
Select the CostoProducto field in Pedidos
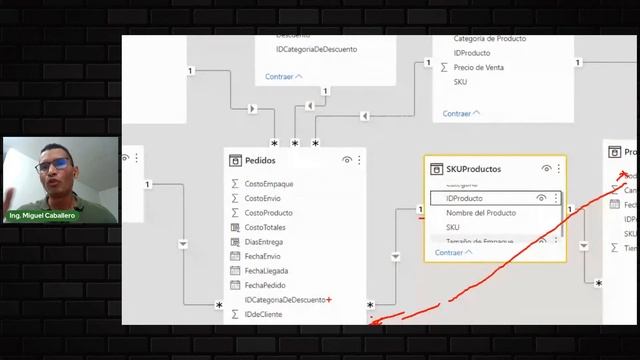(269, 213)
